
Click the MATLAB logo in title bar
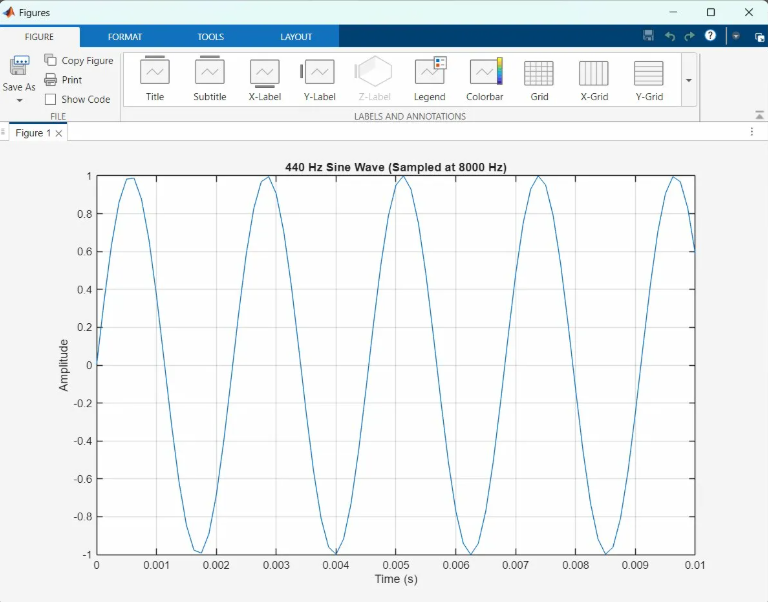click(9, 12)
